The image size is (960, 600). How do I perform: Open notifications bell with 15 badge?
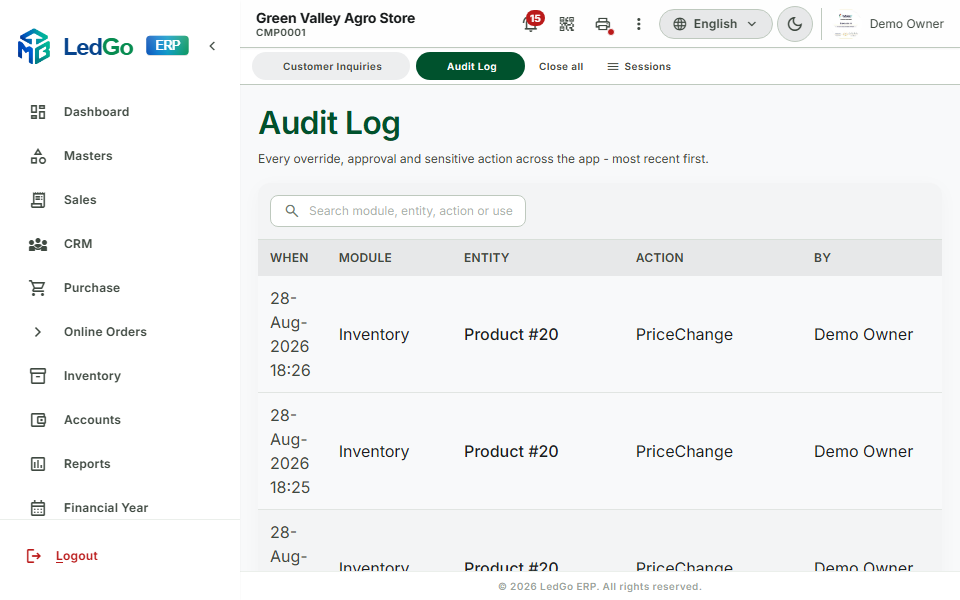(x=532, y=23)
